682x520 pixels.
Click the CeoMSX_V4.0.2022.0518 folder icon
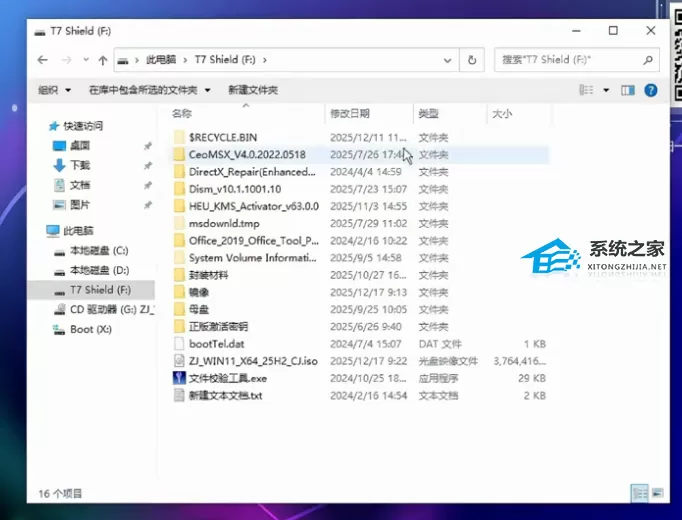click(179, 155)
